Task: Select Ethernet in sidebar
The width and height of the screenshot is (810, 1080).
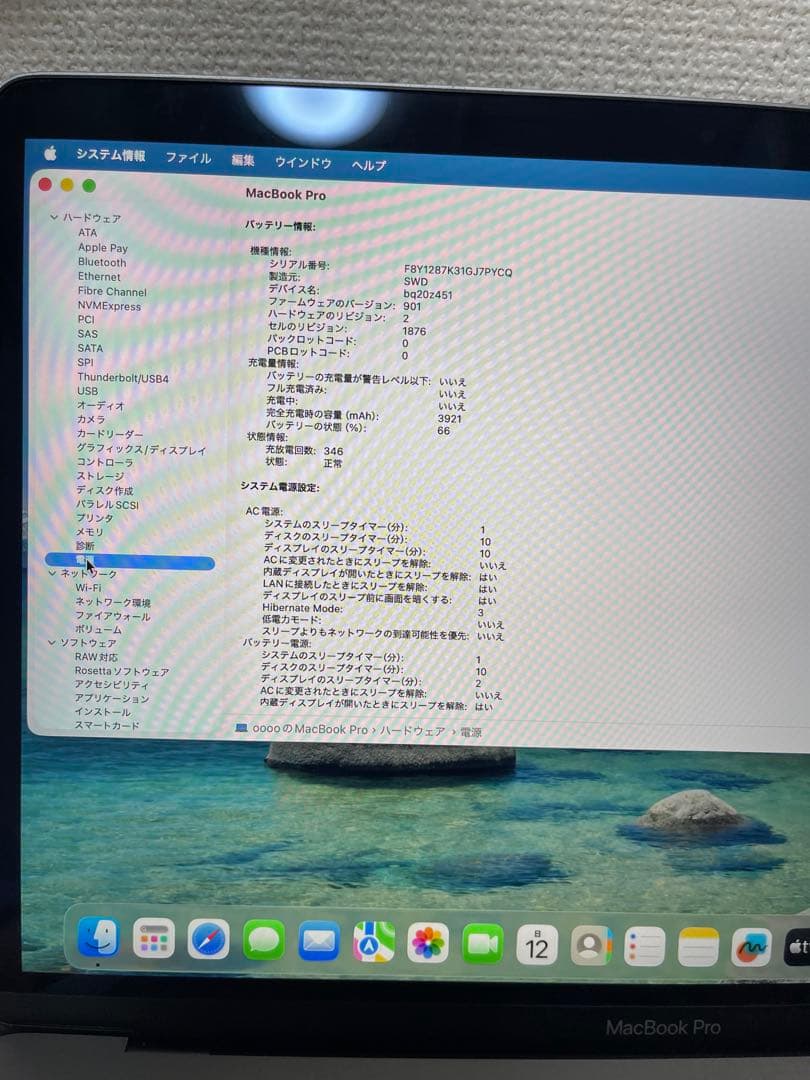Action: [99, 276]
